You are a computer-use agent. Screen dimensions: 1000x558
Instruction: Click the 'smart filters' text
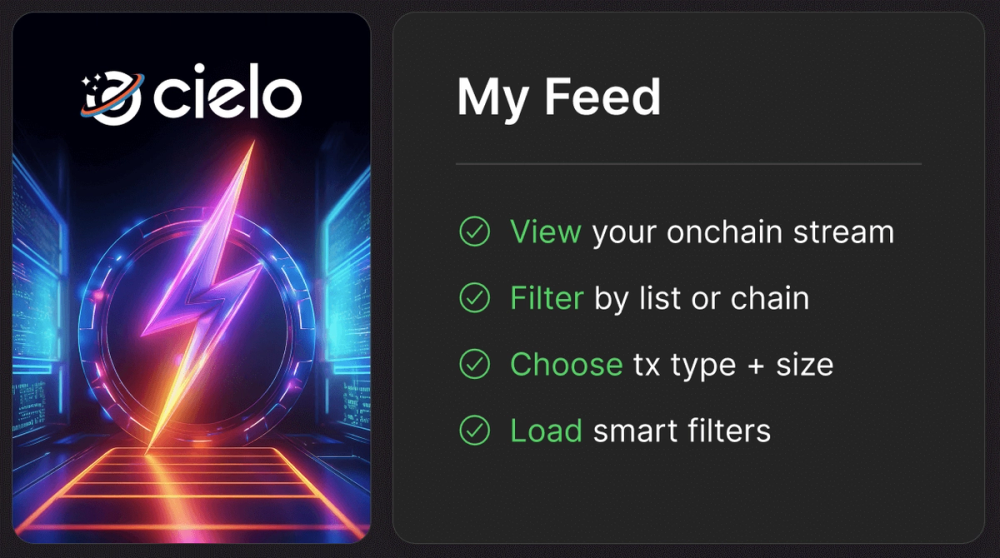click(x=682, y=430)
